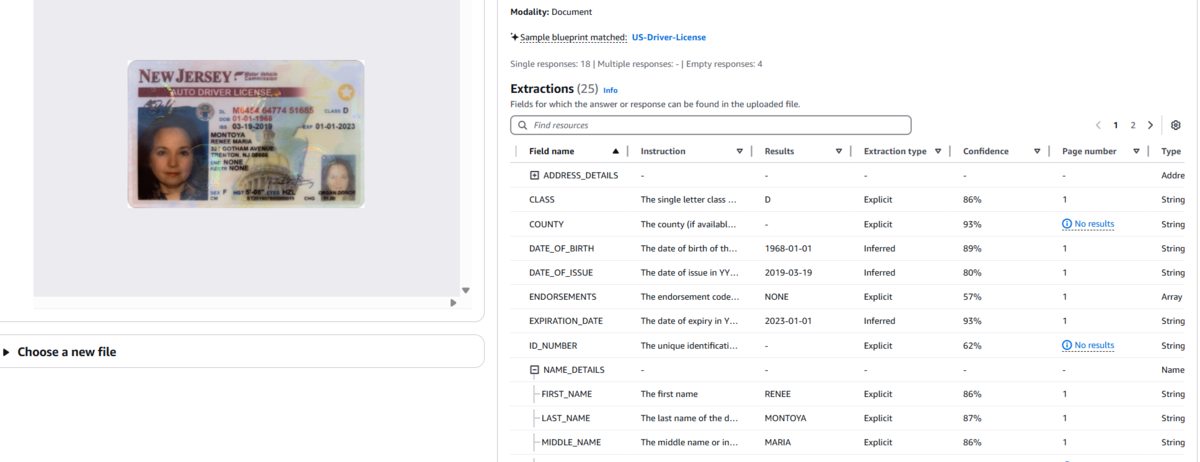Select the COUNTY field name

[x=546, y=224]
